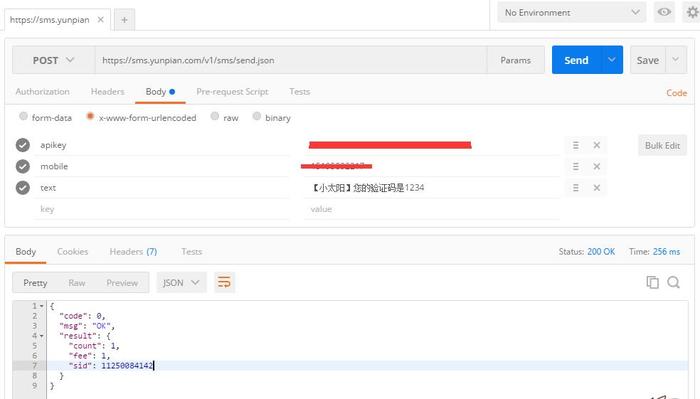Switch to the request Body tab

pos(160,92)
